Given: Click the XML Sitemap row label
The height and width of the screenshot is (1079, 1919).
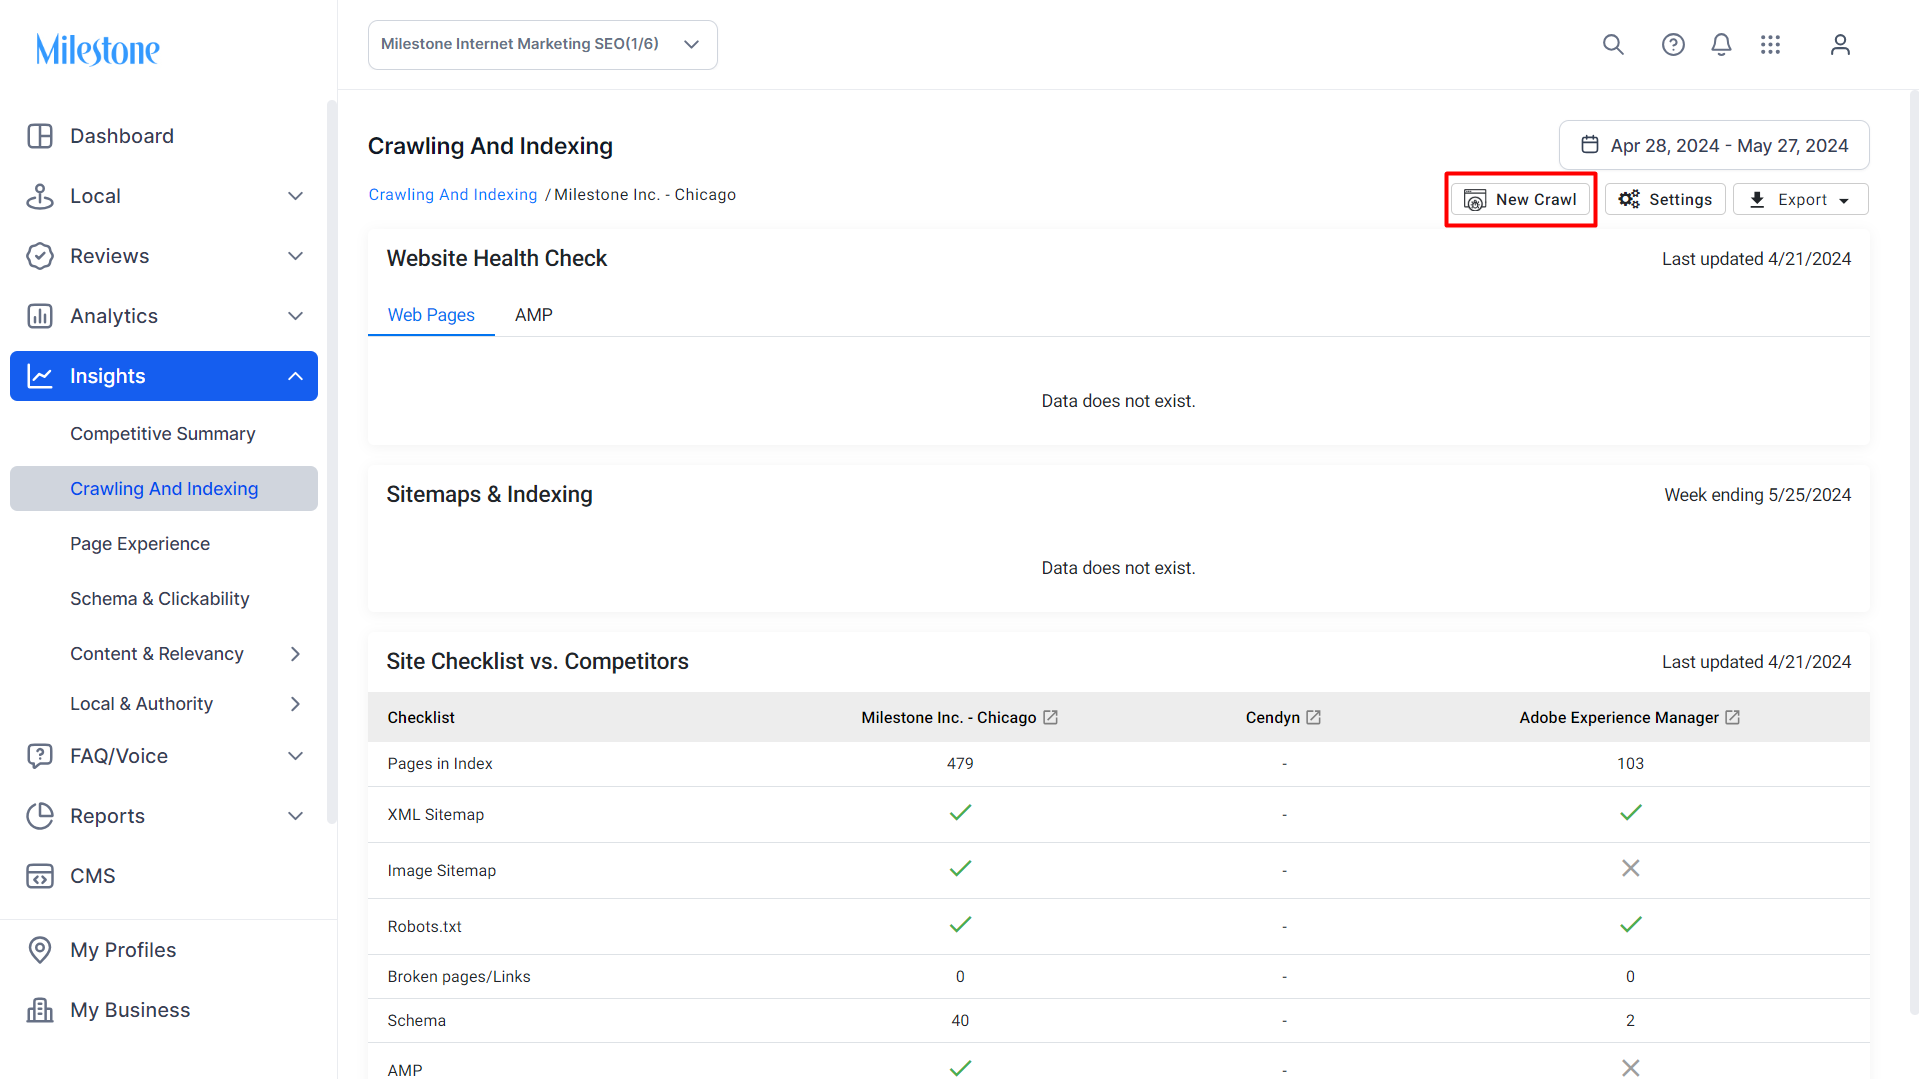Looking at the screenshot, I should (x=436, y=815).
